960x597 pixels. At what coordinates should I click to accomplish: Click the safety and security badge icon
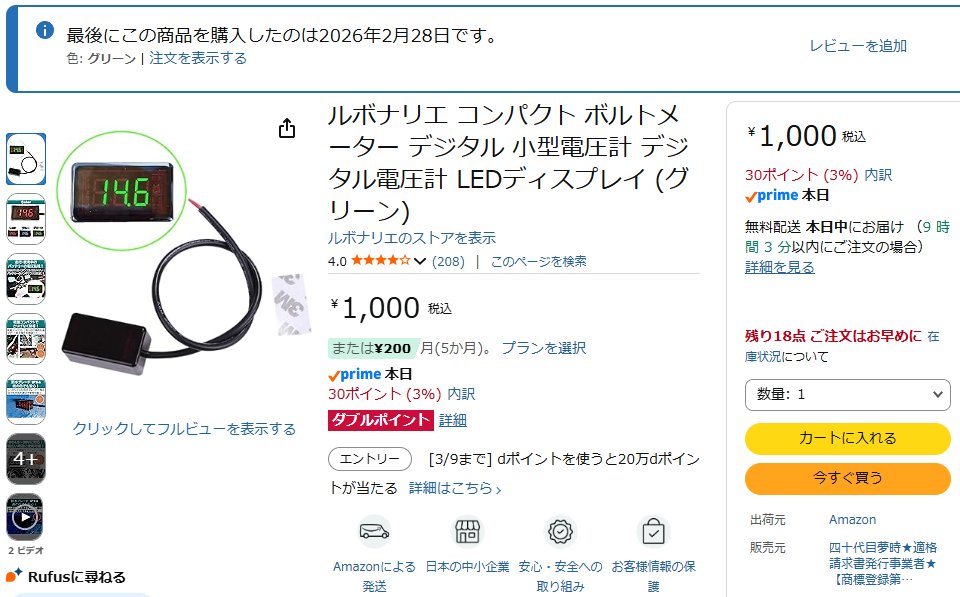(560, 531)
